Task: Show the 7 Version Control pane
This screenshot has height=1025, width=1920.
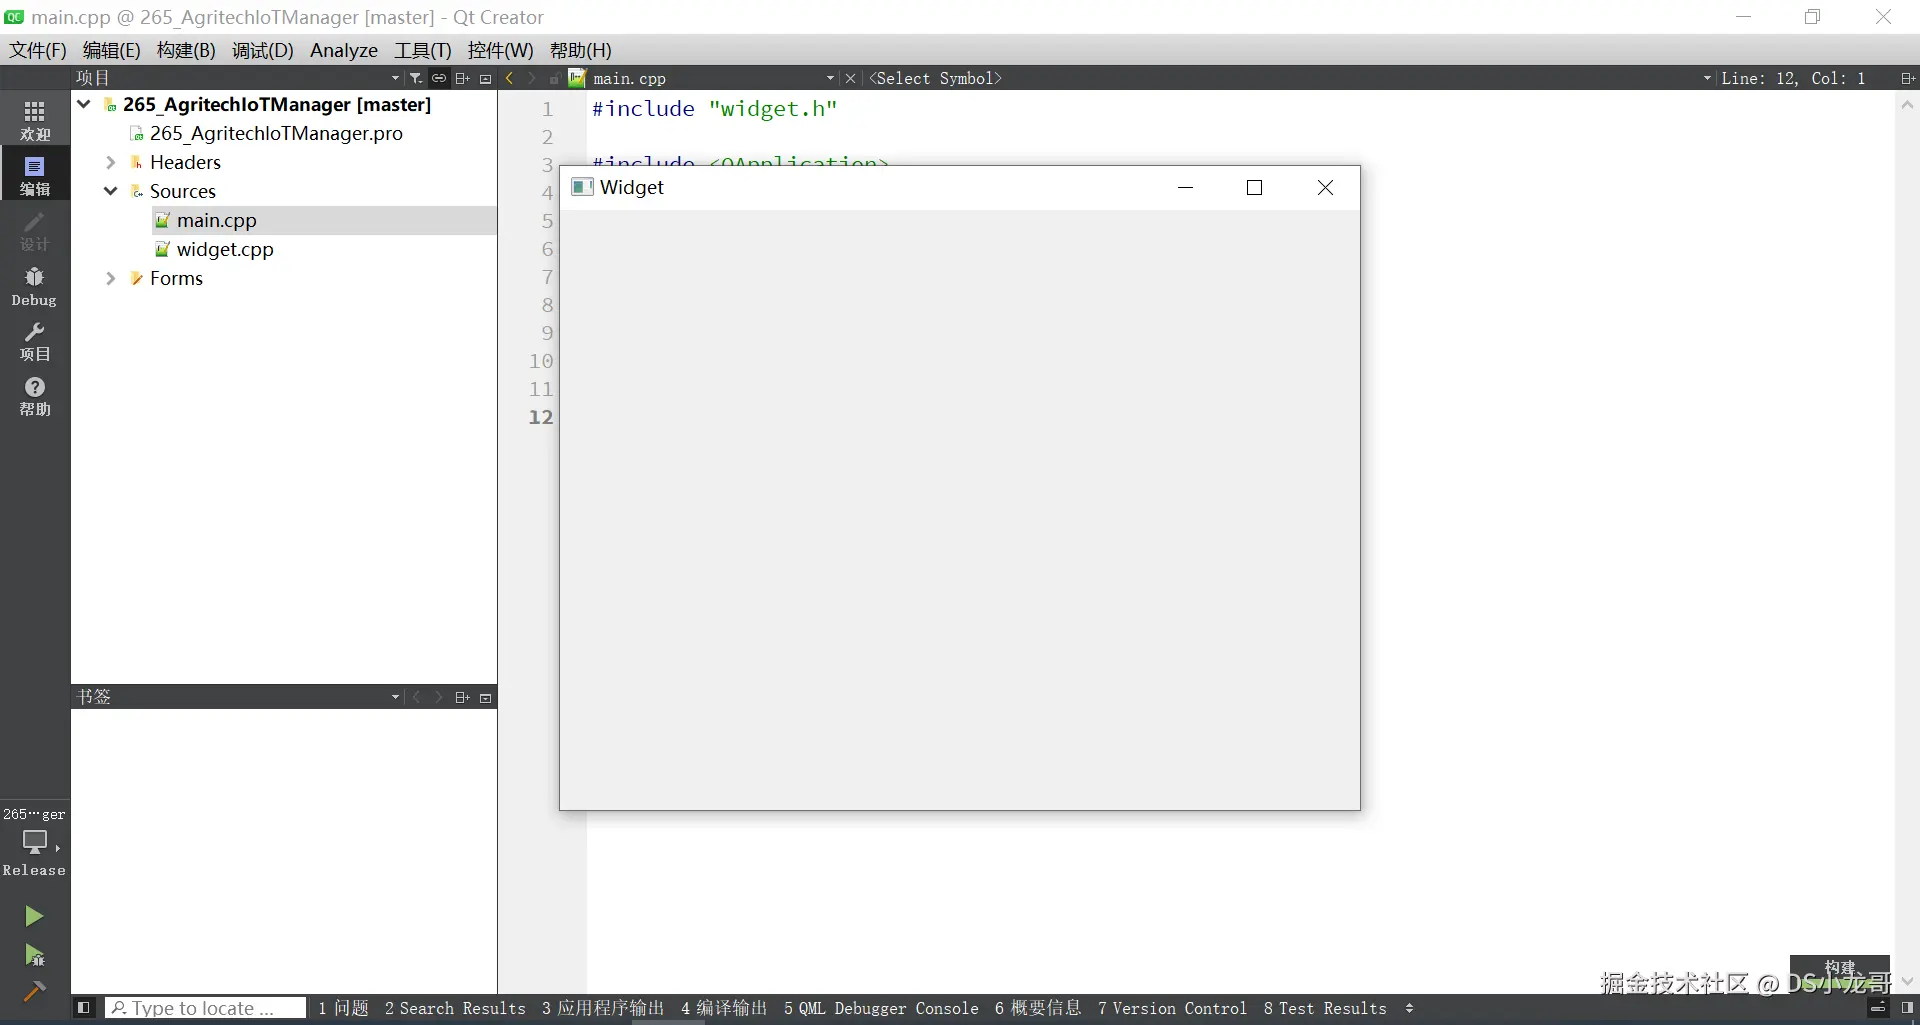Action: tap(1172, 1008)
